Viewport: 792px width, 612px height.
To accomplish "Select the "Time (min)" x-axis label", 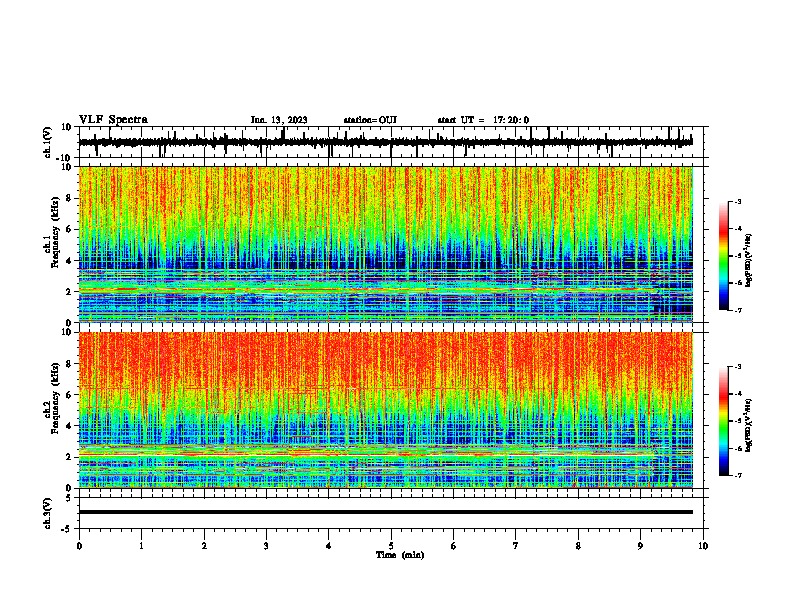I will [400, 555].
